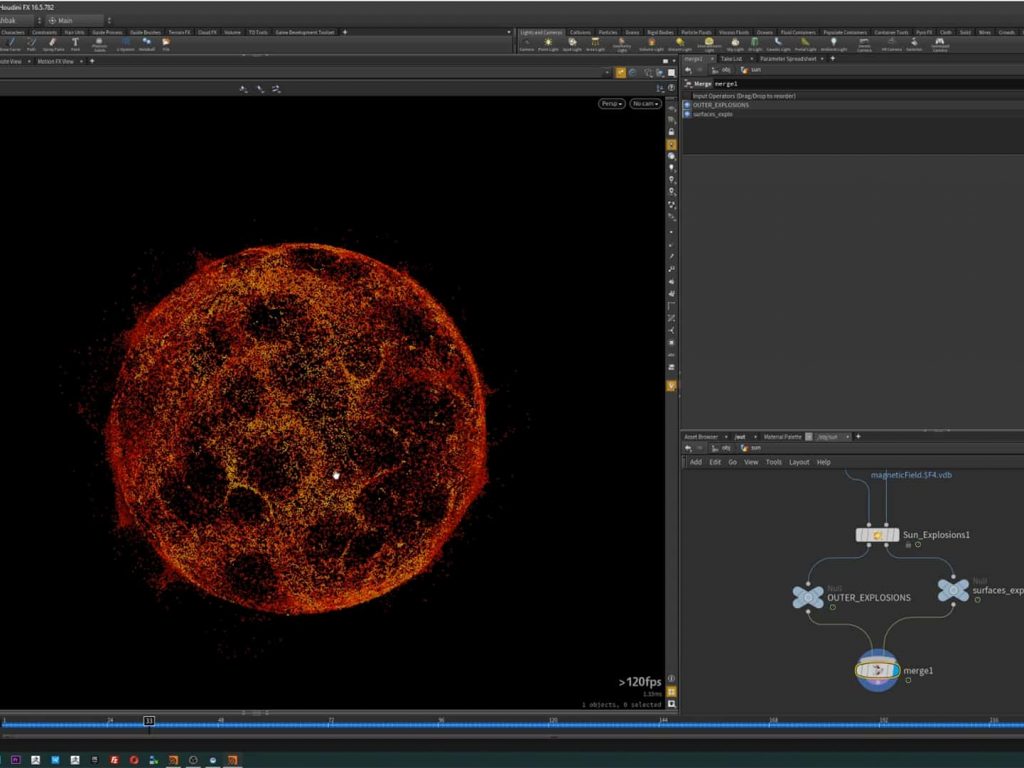
Task: Open the Tools menu in the network editor
Action: point(773,462)
